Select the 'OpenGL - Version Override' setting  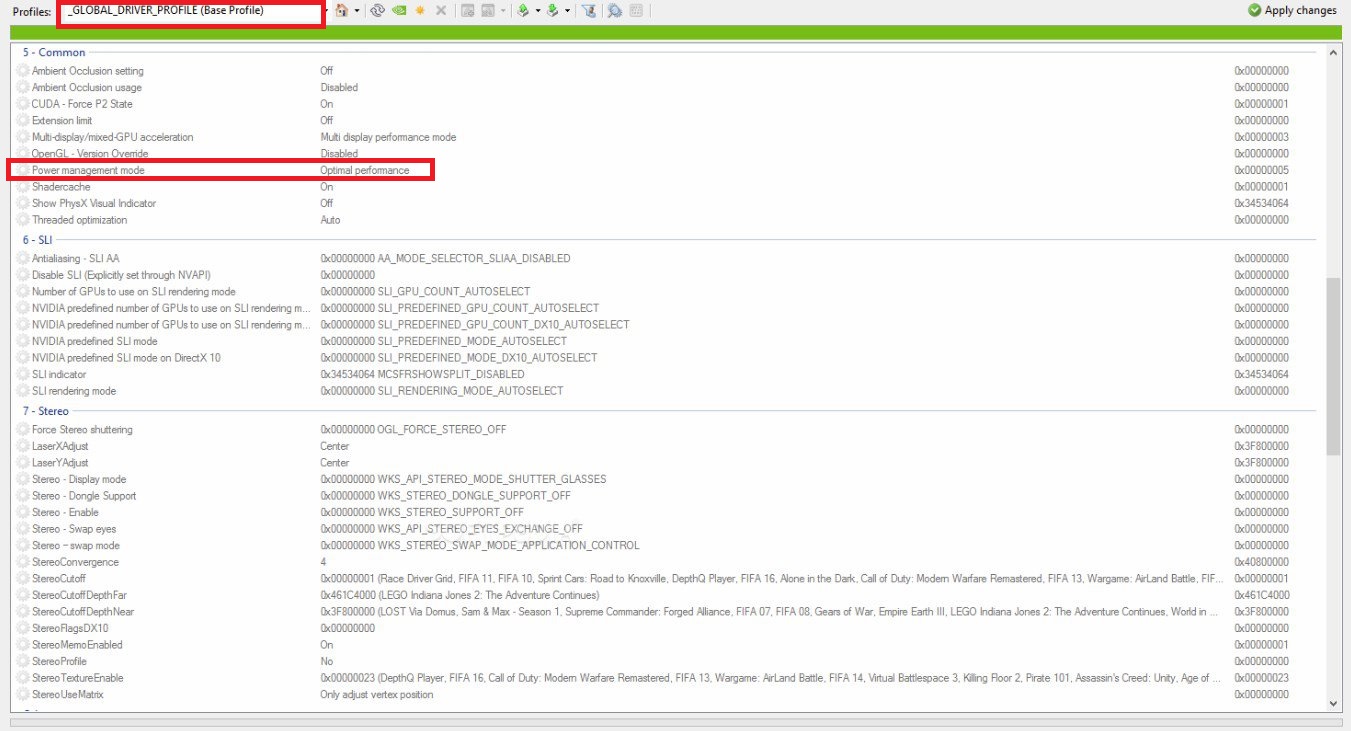(90, 154)
